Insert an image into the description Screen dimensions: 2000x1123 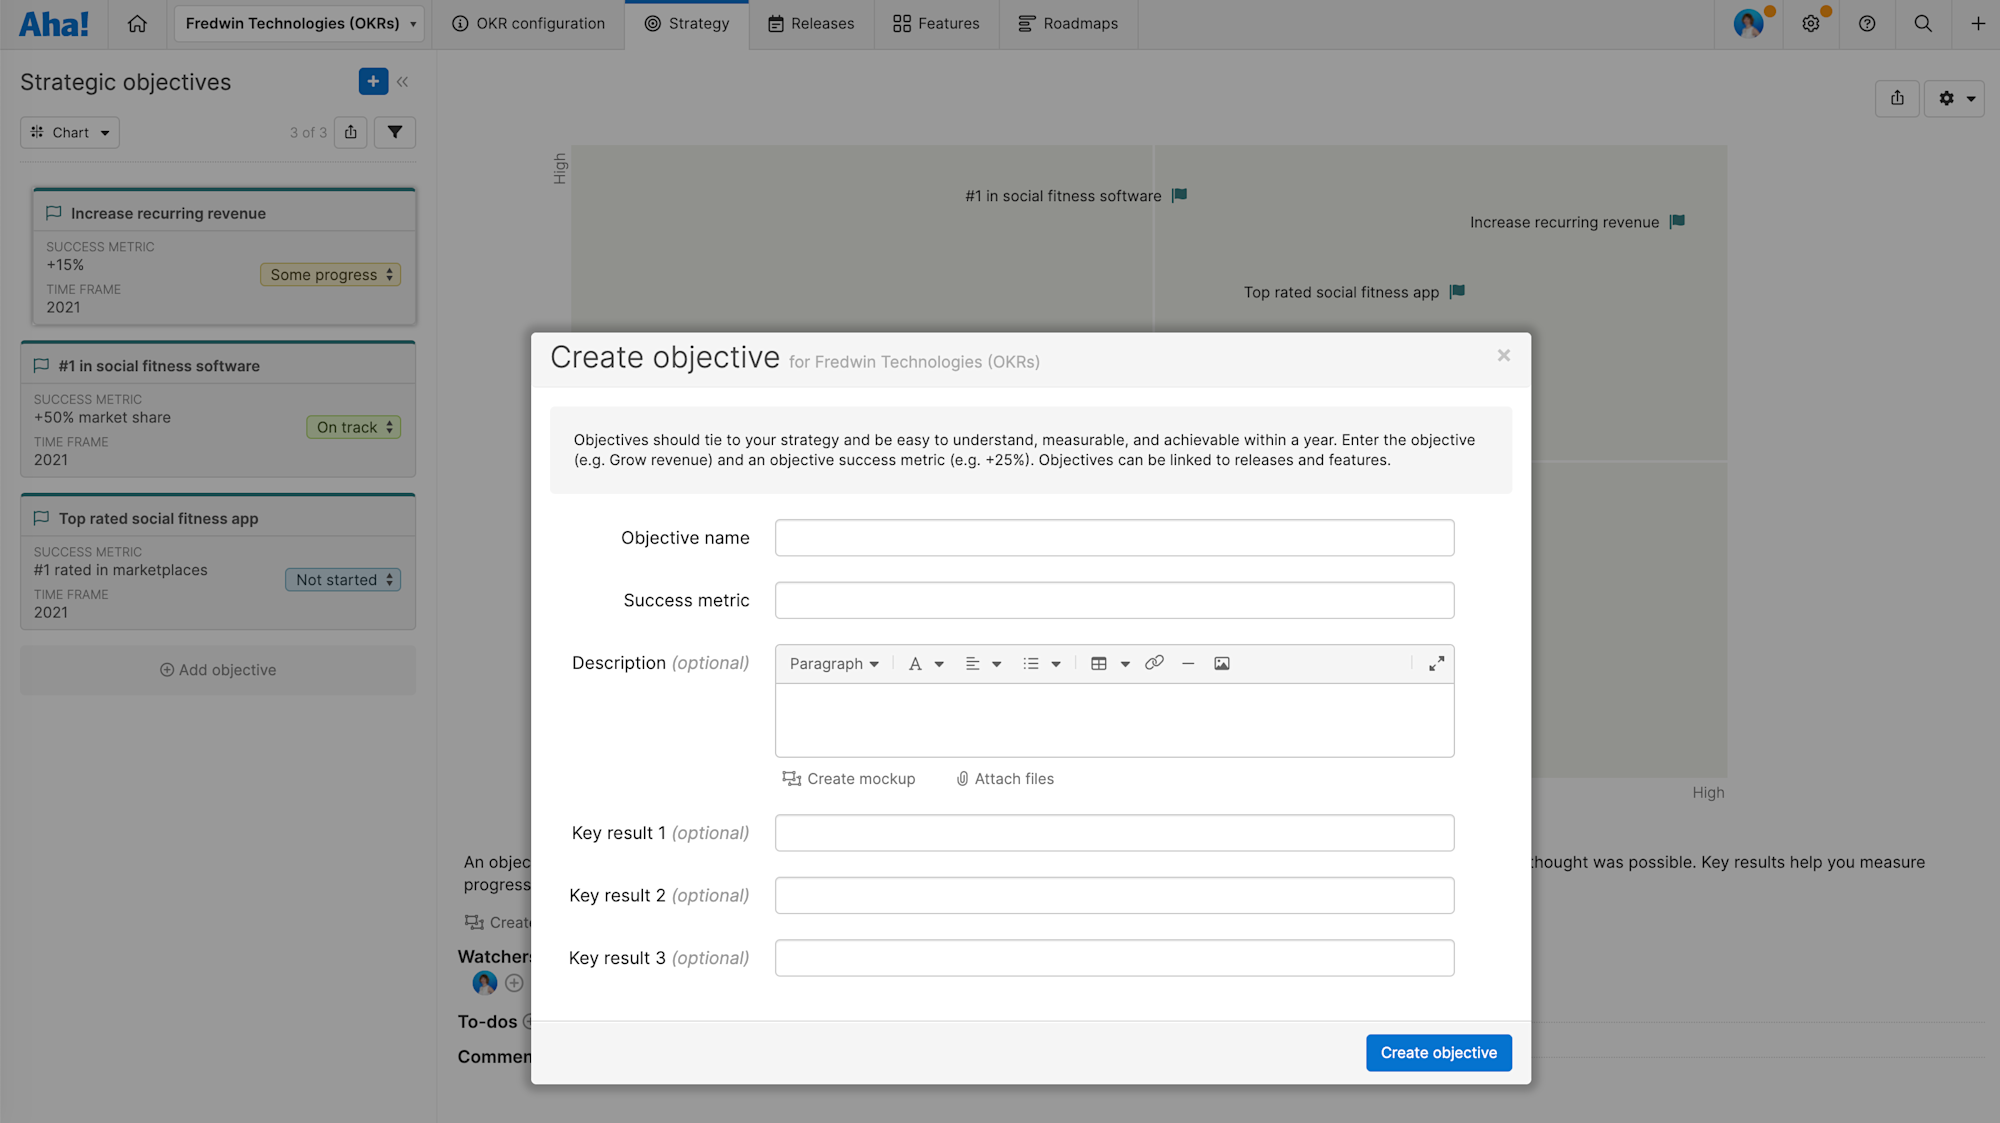tap(1221, 664)
